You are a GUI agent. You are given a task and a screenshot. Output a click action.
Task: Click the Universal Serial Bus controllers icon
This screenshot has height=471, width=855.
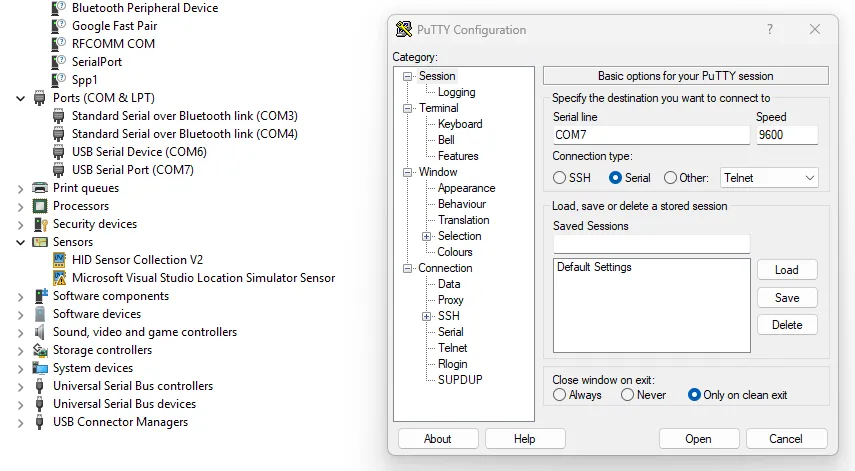(39, 386)
